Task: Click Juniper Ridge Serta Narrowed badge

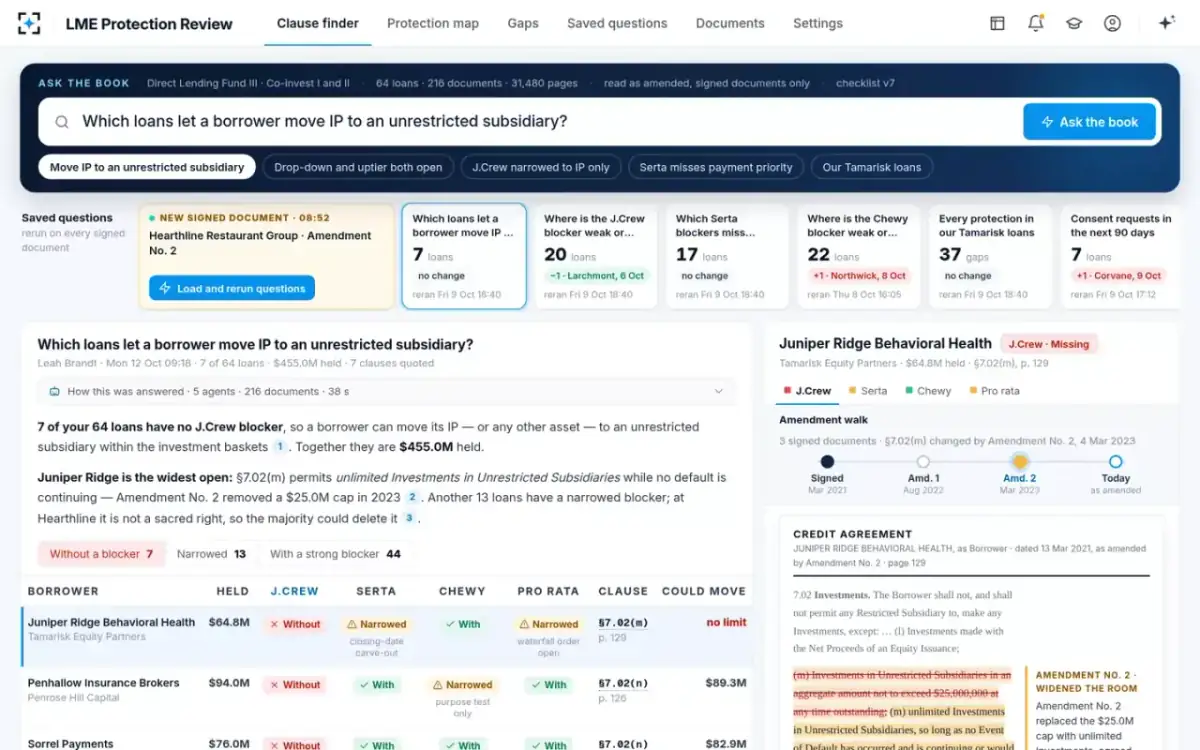Action: point(376,624)
